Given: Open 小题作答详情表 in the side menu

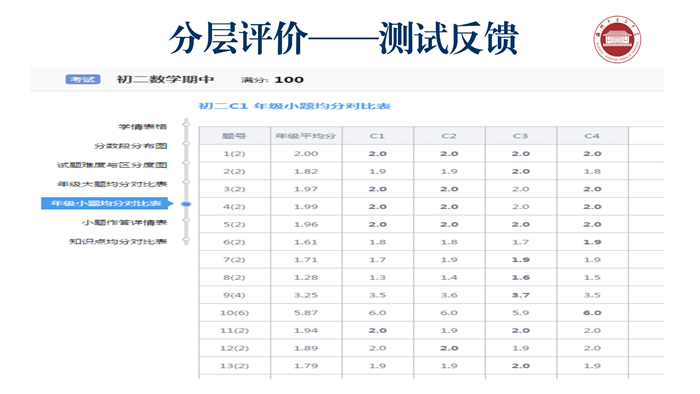Looking at the screenshot, I should 124,222.
